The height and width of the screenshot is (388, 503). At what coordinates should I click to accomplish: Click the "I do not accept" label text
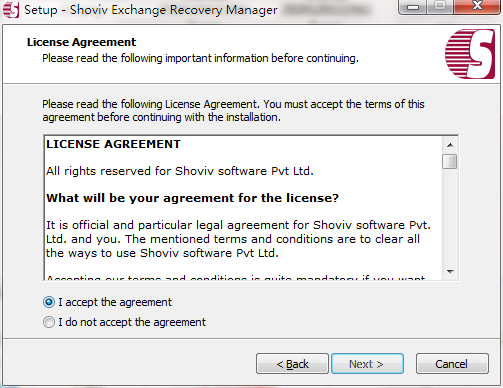point(132,322)
